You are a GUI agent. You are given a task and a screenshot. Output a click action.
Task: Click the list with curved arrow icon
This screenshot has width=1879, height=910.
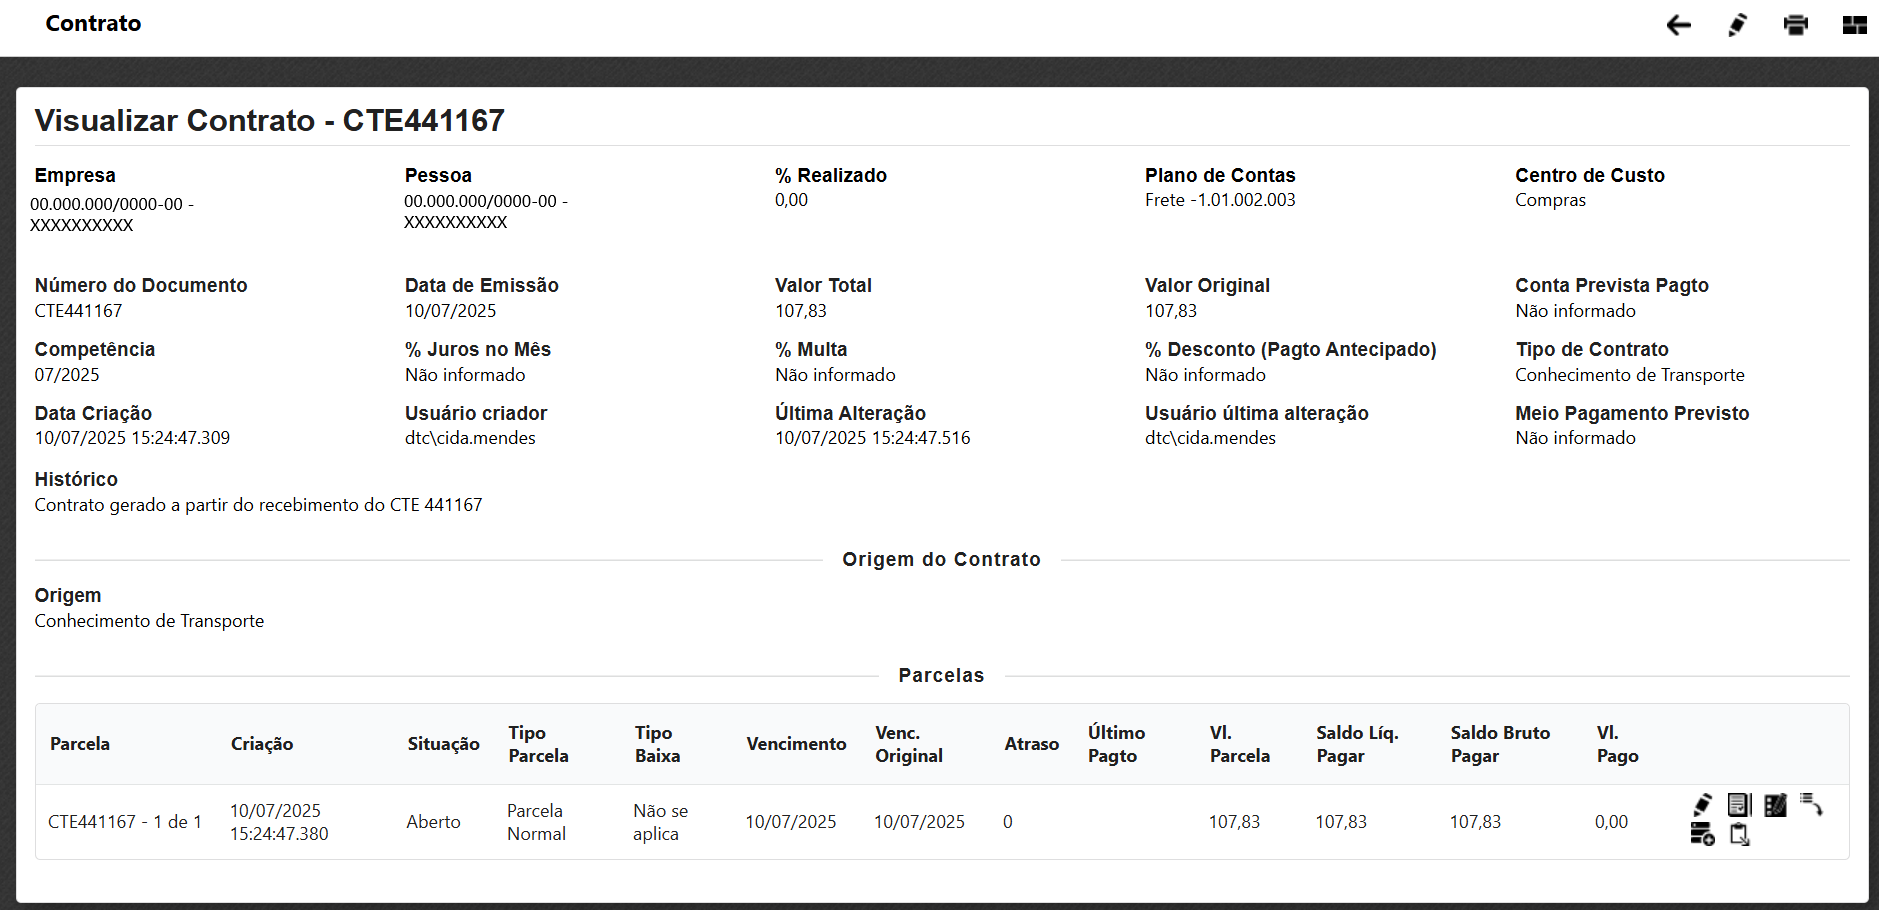[x=1811, y=805]
